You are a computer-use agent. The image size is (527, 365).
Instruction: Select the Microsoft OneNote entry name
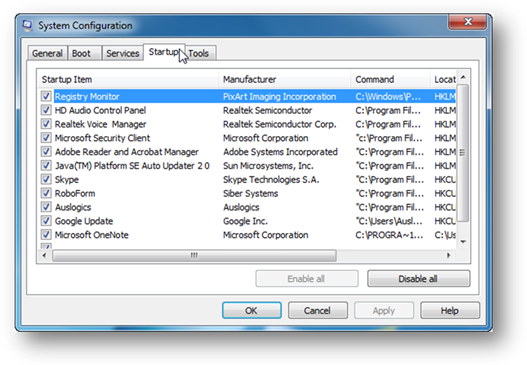tap(91, 235)
